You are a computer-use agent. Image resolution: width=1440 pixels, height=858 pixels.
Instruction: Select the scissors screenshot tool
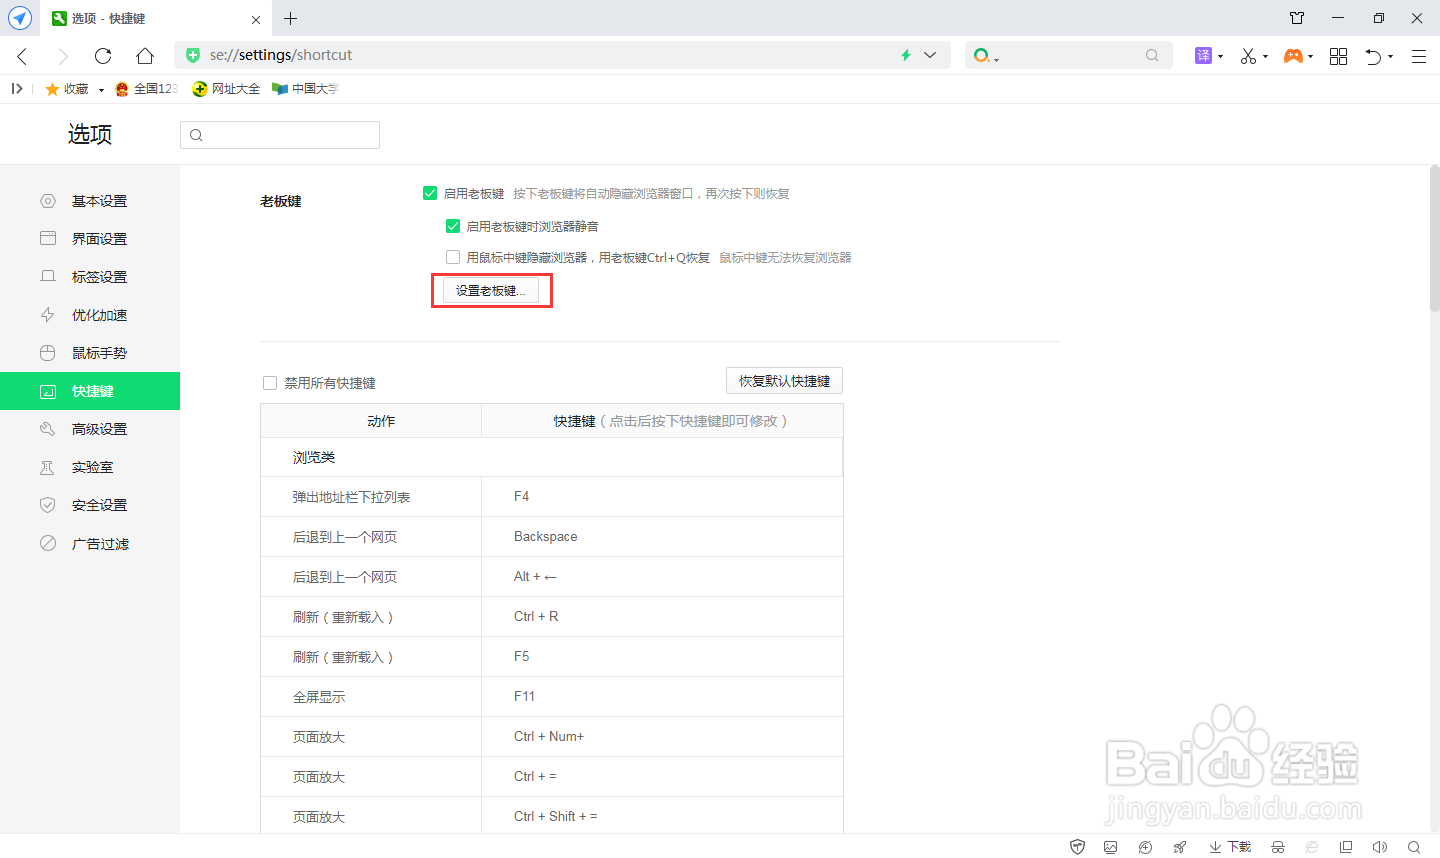tap(1248, 56)
